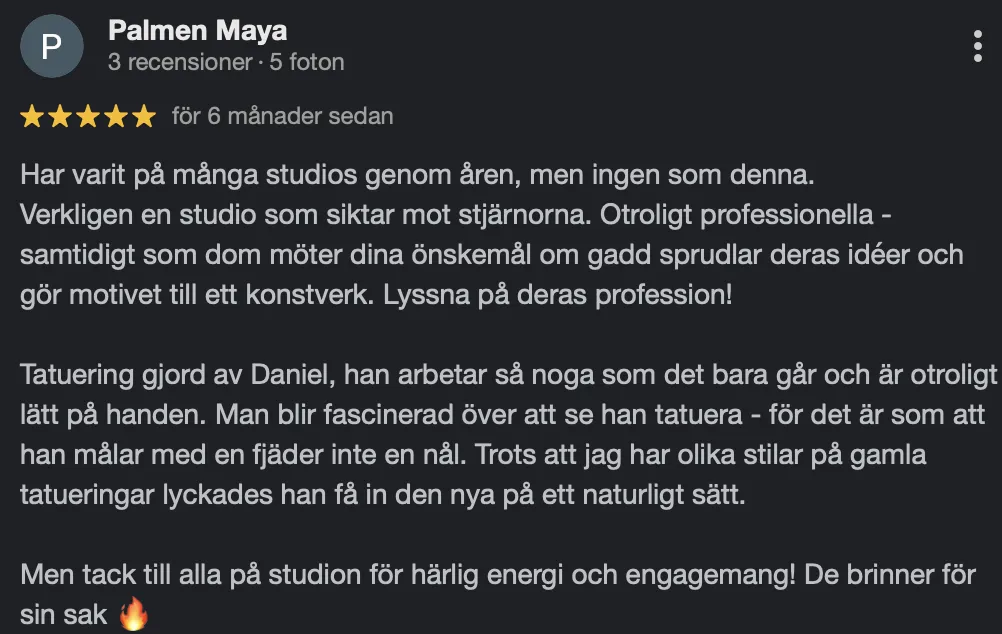Click the third gold rating star

click(x=88, y=116)
